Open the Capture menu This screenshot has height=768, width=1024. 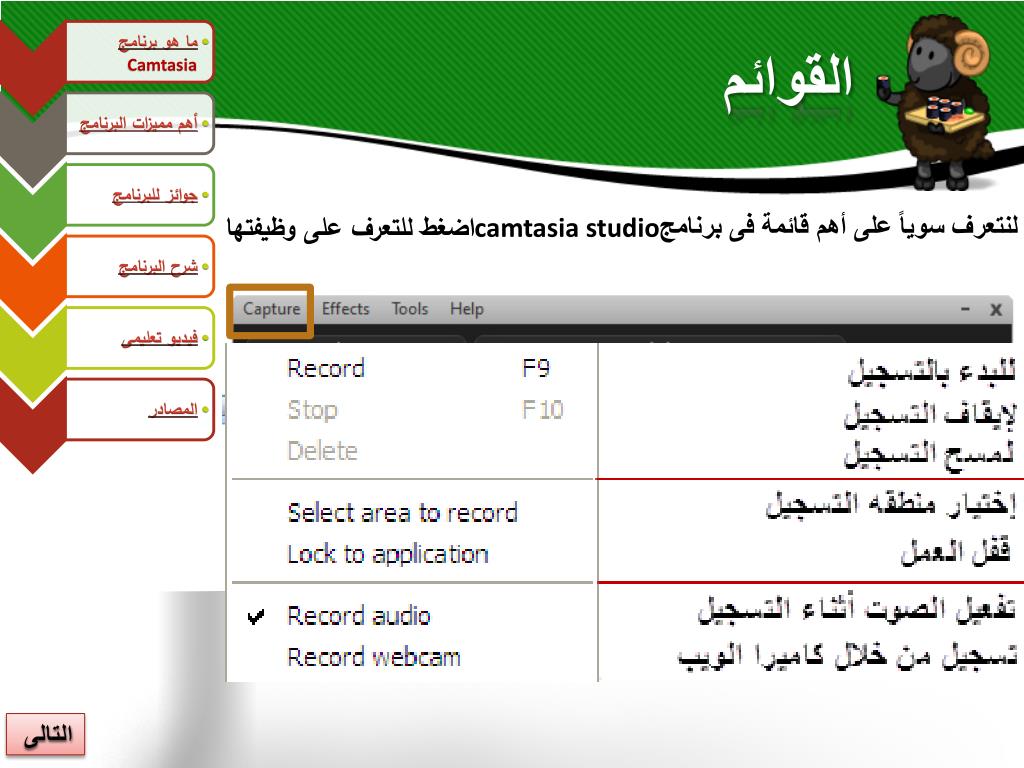click(x=271, y=309)
